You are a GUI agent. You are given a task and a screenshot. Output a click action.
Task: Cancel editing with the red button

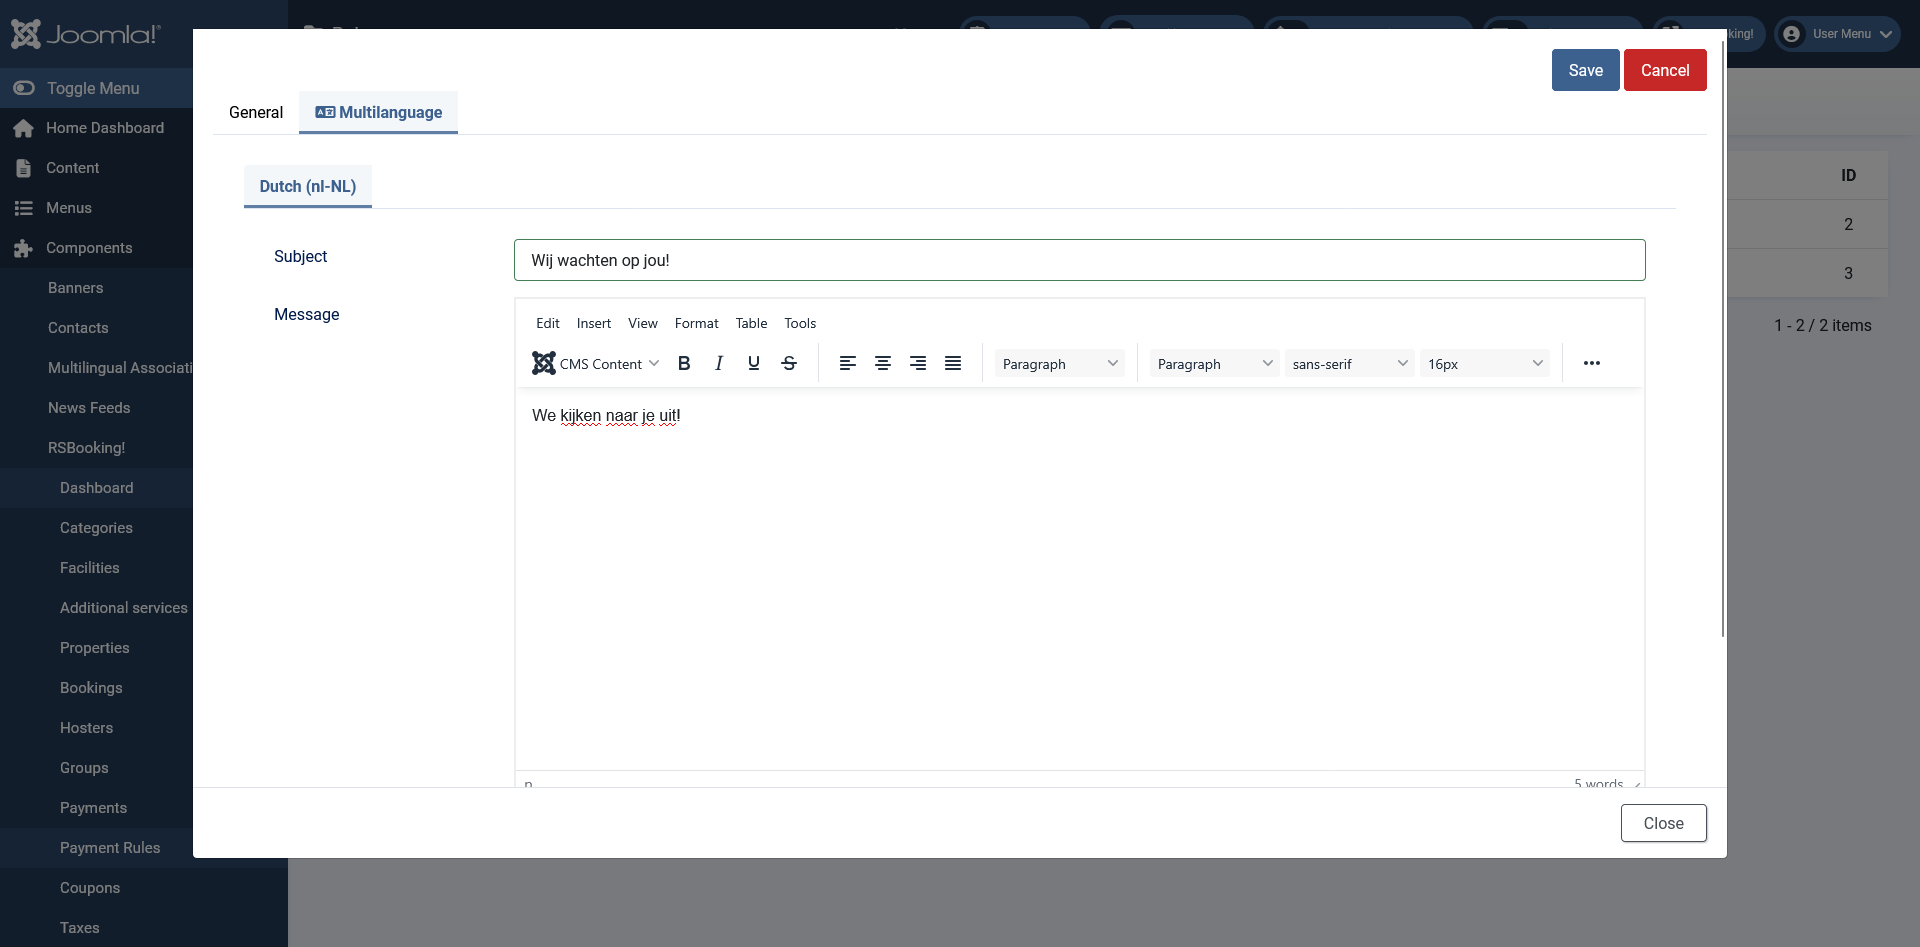1665,70
